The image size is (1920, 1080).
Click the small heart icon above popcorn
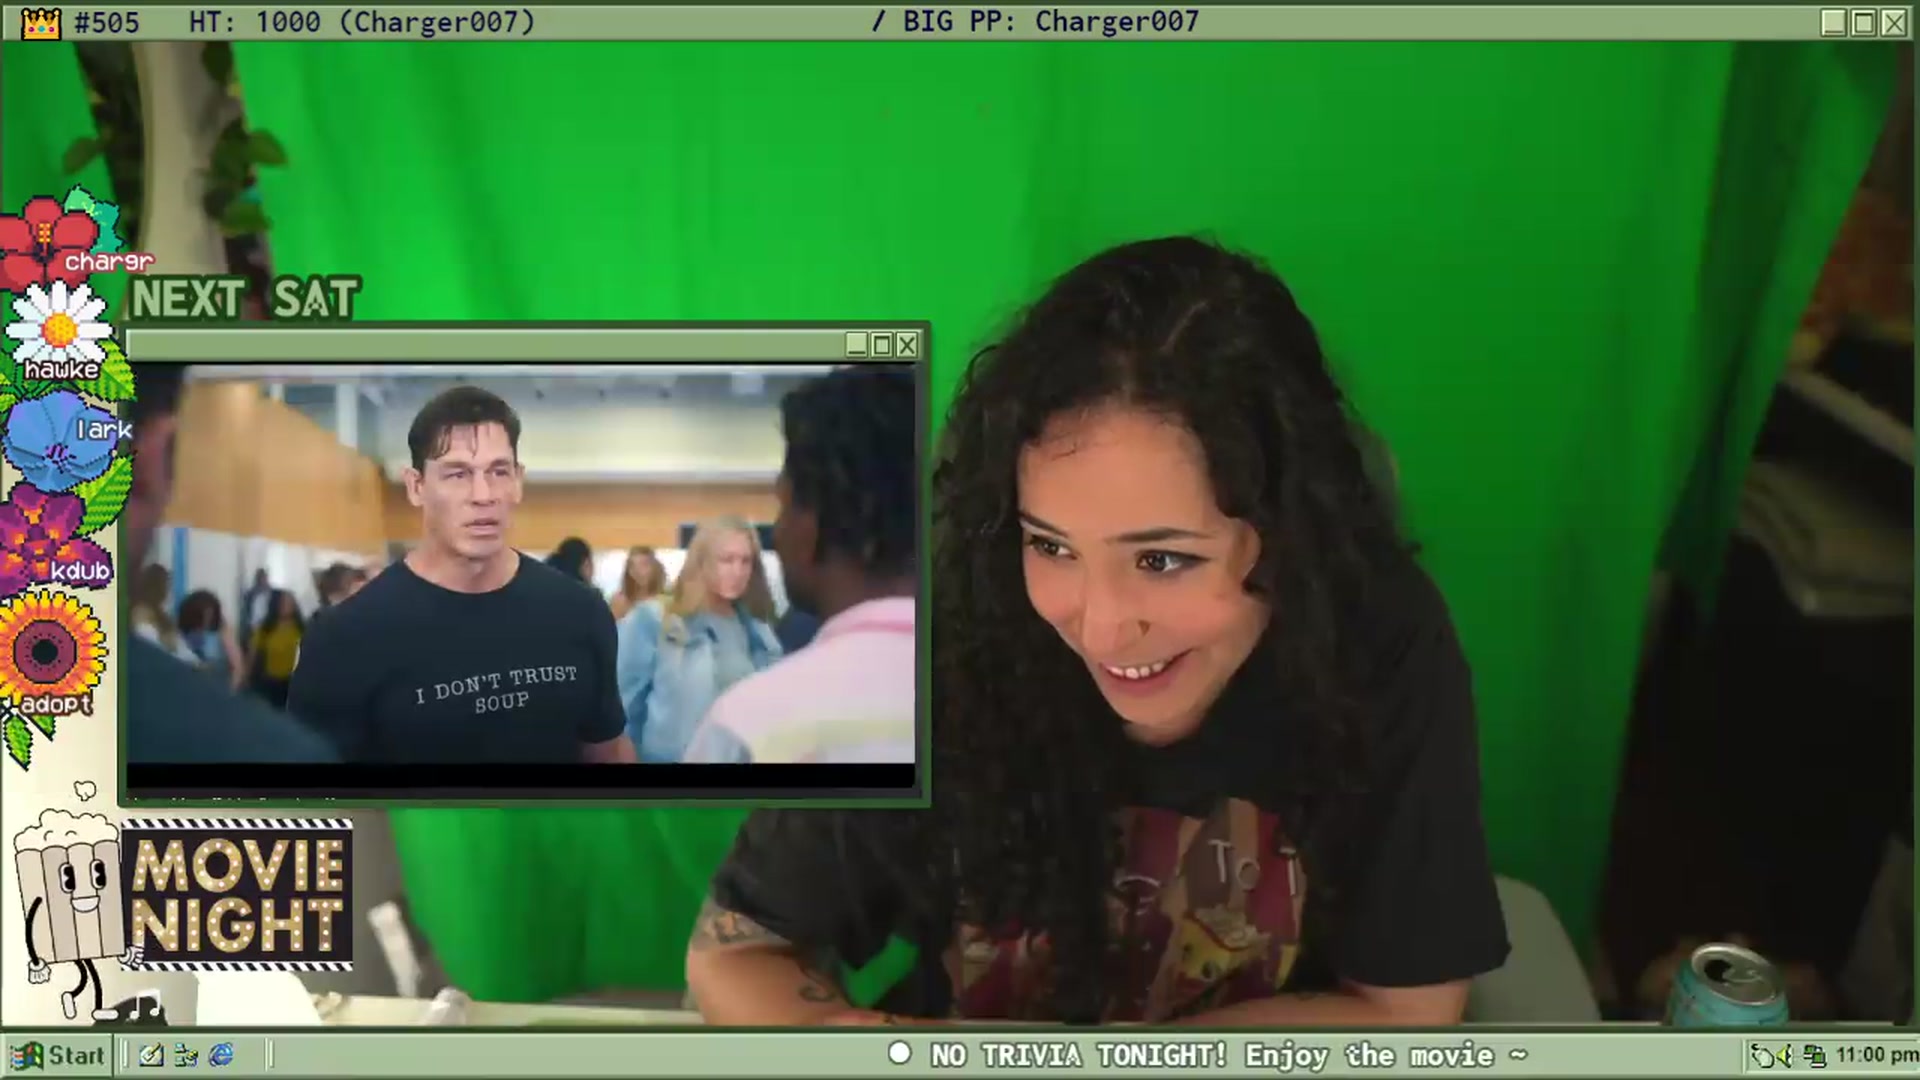tap(85, 791)
